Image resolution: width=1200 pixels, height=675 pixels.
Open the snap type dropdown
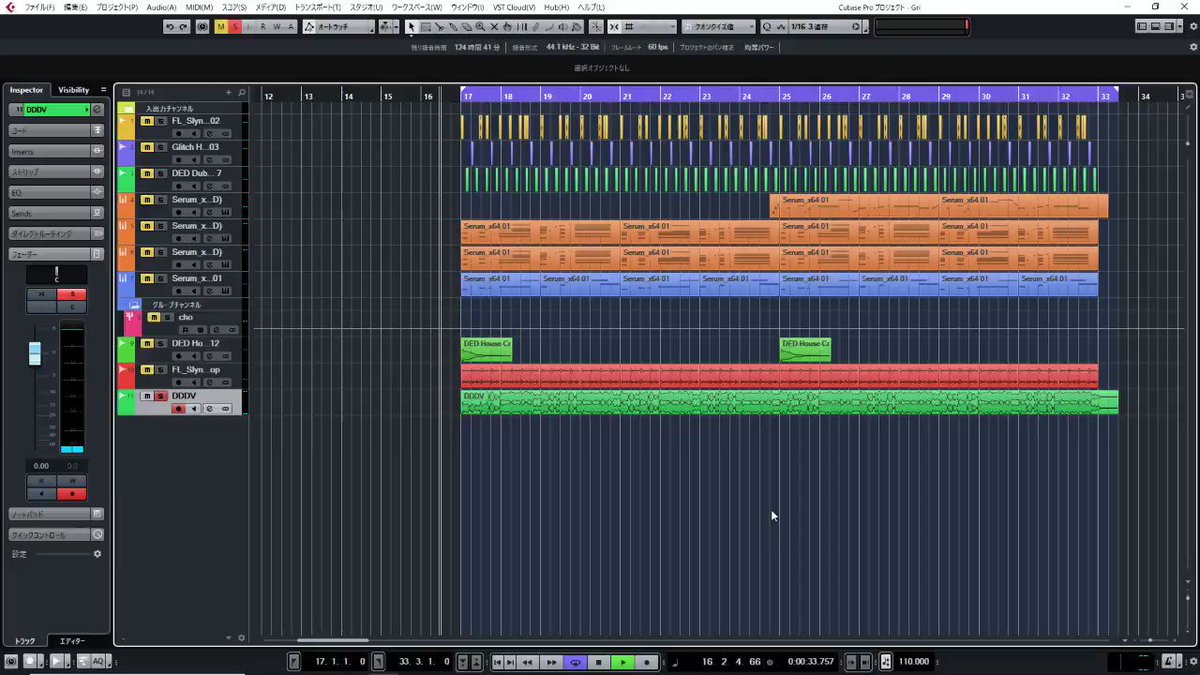tap(650, 26)
